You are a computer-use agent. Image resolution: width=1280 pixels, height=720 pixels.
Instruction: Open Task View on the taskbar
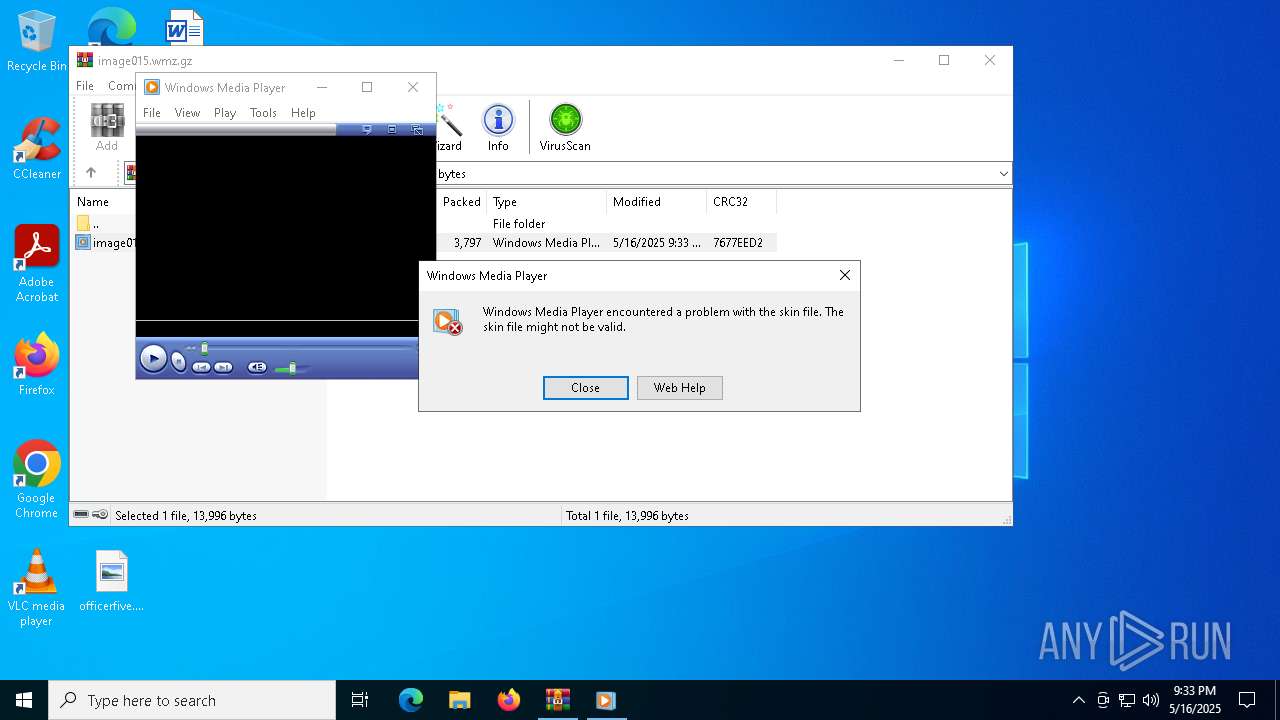click(x=360, y=700)
